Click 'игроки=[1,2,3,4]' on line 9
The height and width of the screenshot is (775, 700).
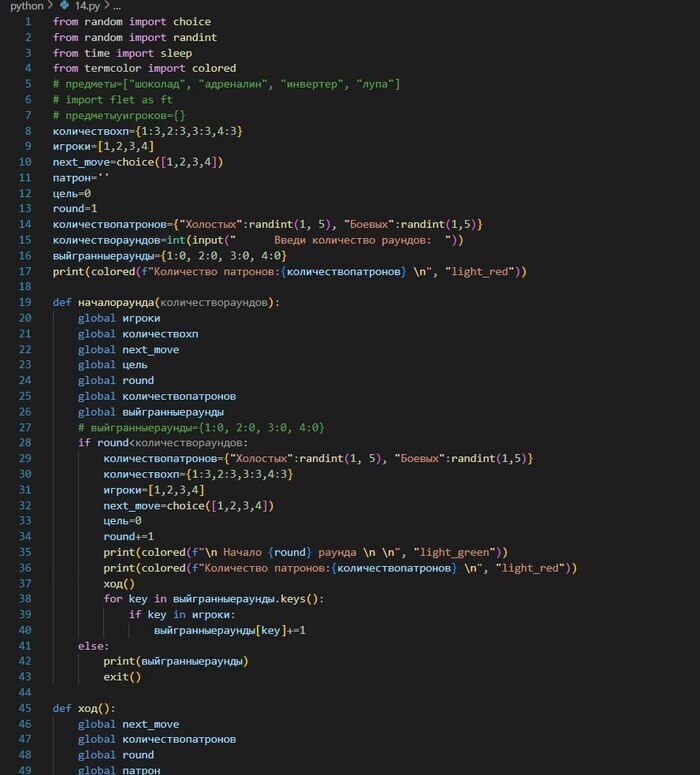point(103,146)
